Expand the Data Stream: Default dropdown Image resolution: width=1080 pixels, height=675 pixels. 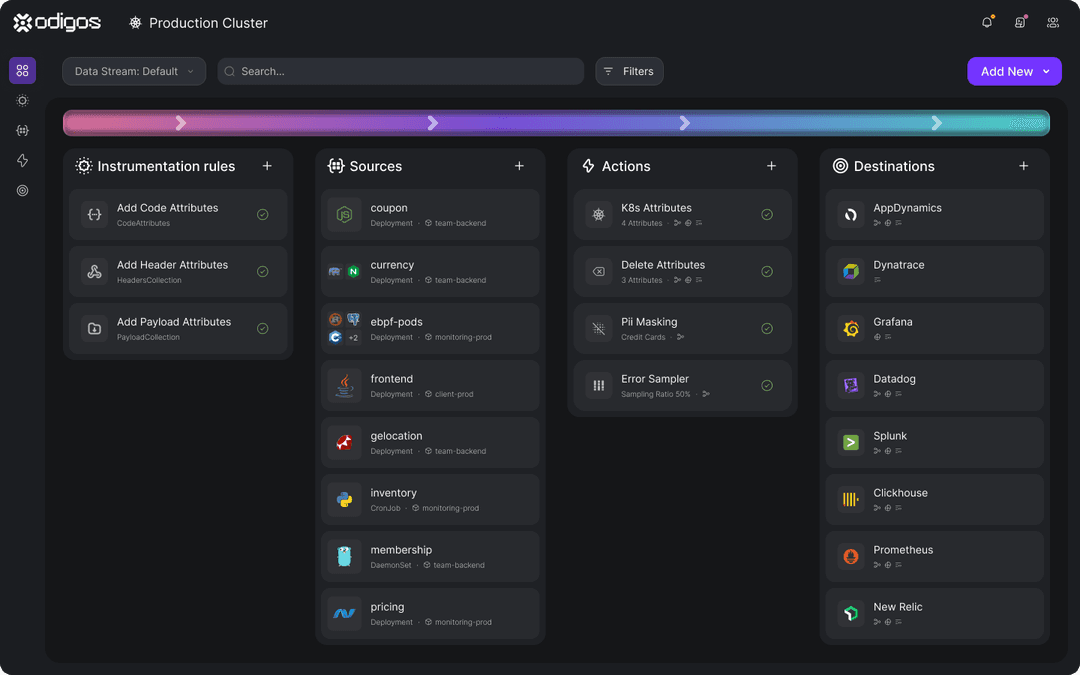(134, 71)
